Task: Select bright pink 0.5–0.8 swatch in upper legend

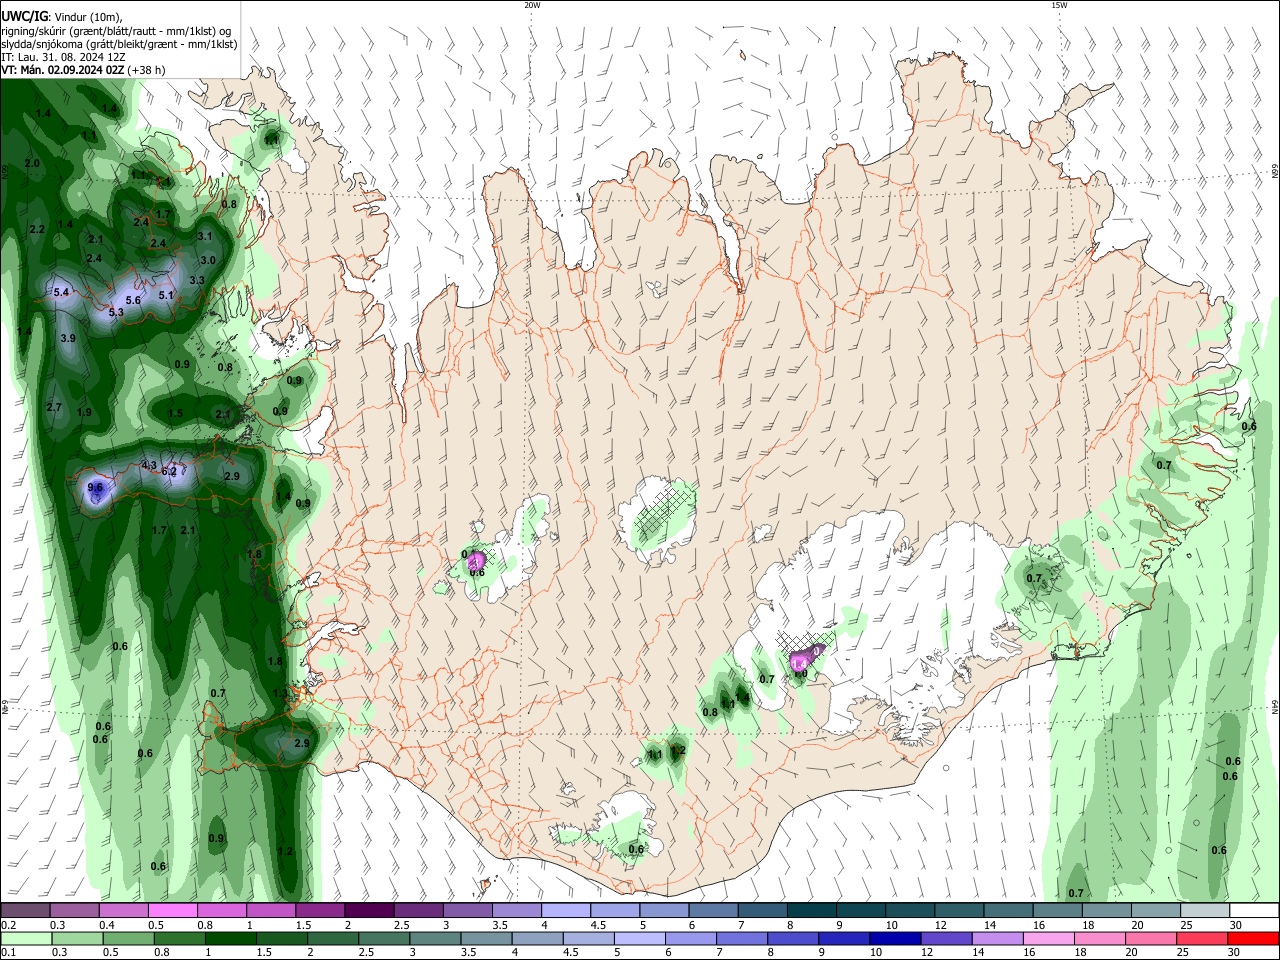Action: tap(172, 910)
